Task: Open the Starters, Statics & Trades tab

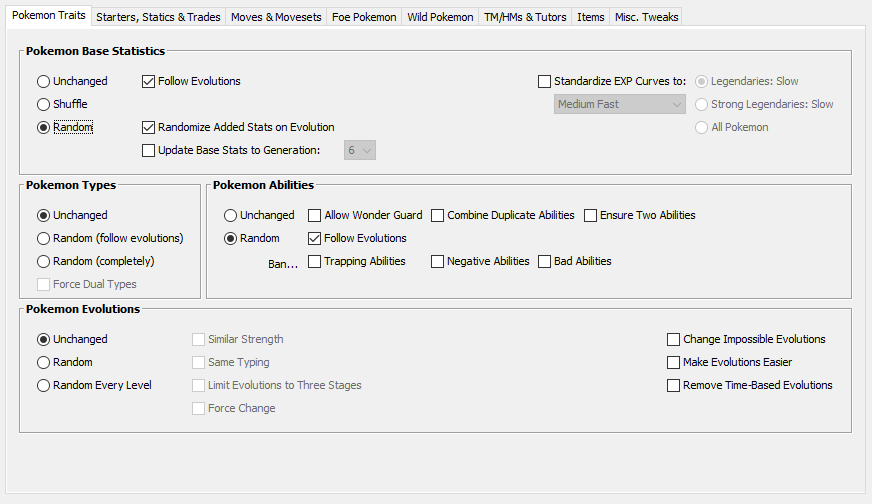Action: pyautogui.click(x=158, y=17)
